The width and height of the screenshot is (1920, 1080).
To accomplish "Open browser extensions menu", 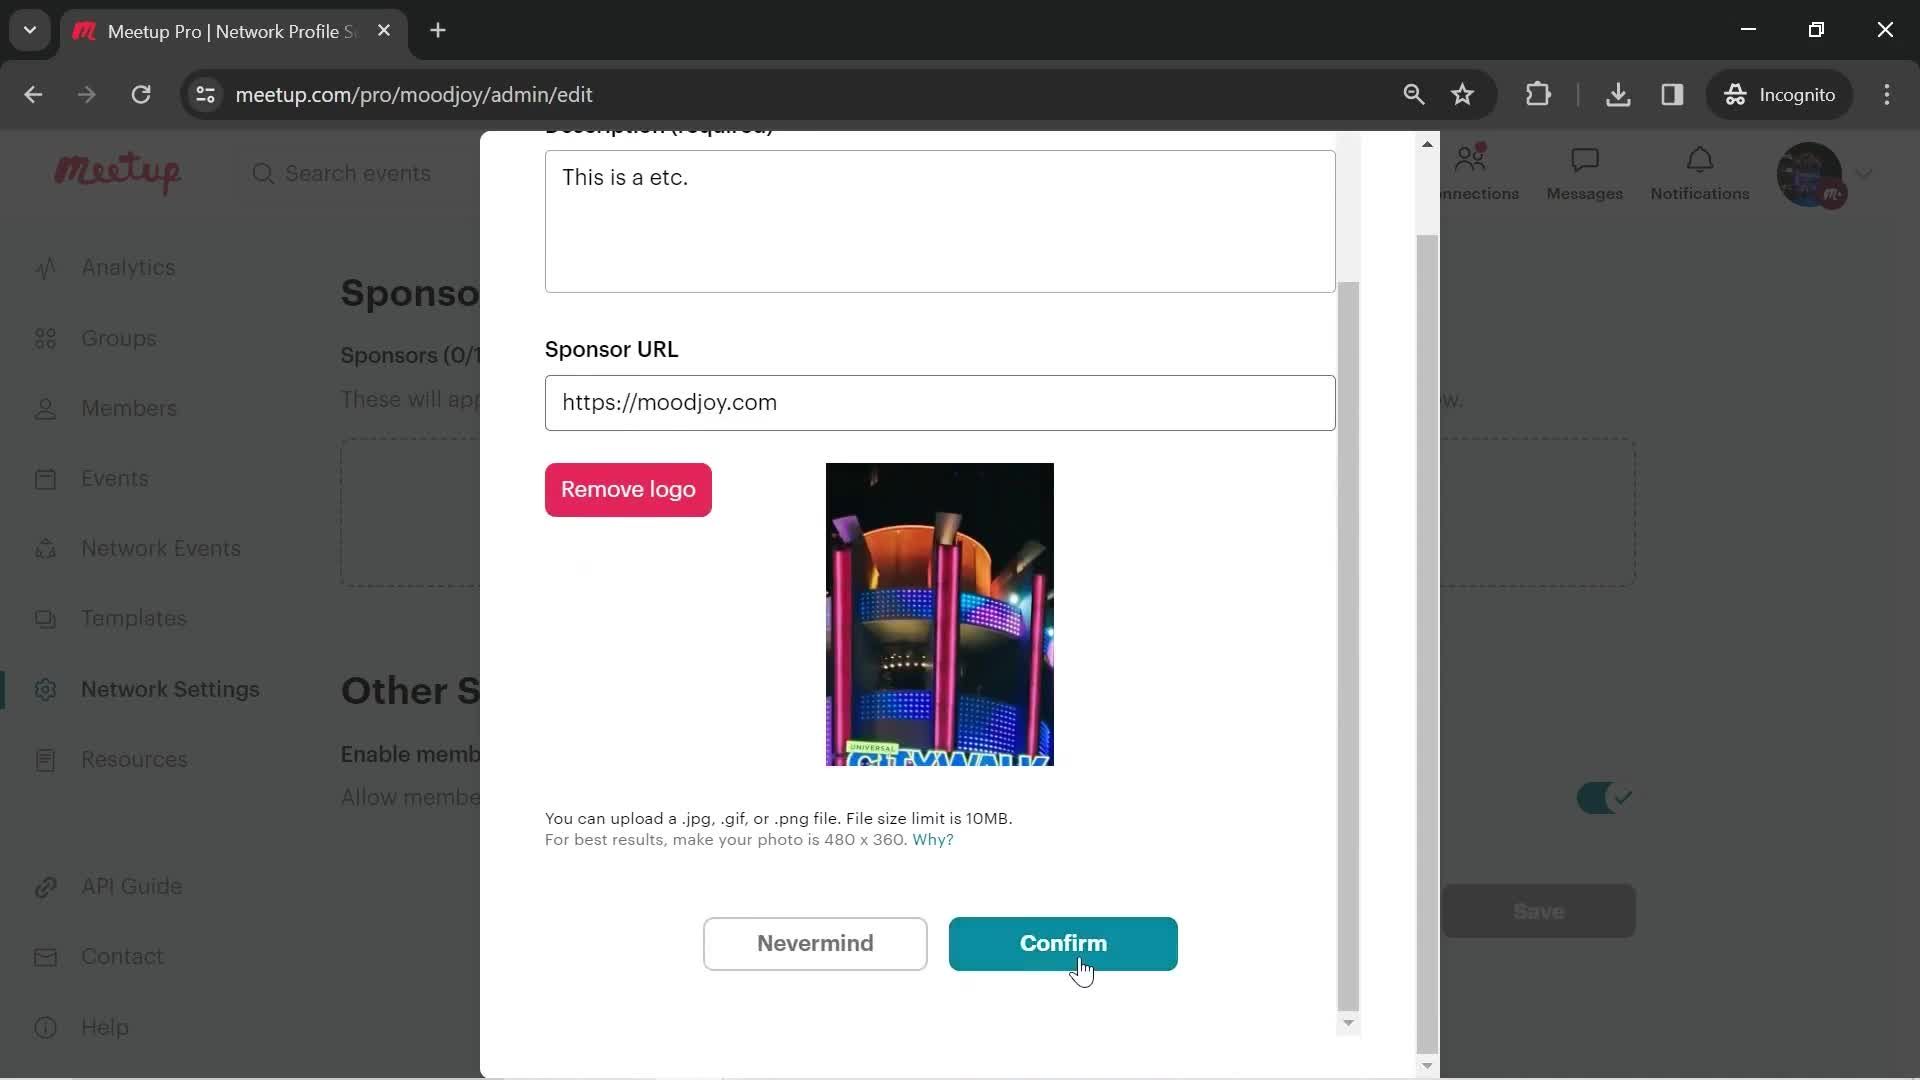I will click(x=1539, y=95).
